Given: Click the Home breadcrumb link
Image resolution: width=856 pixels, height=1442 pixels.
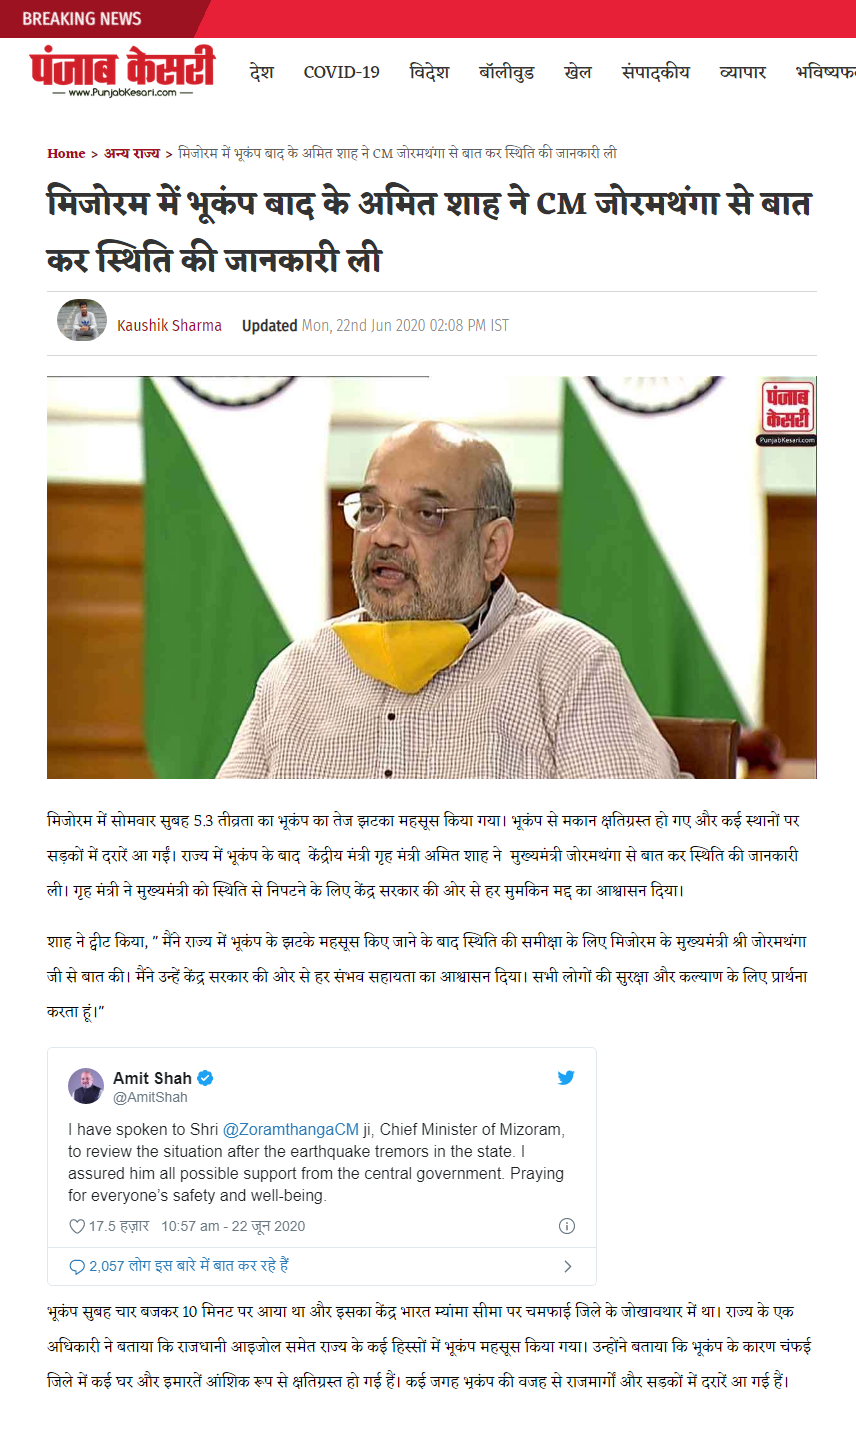Looking at the screenshot, I should click(66, 153).
